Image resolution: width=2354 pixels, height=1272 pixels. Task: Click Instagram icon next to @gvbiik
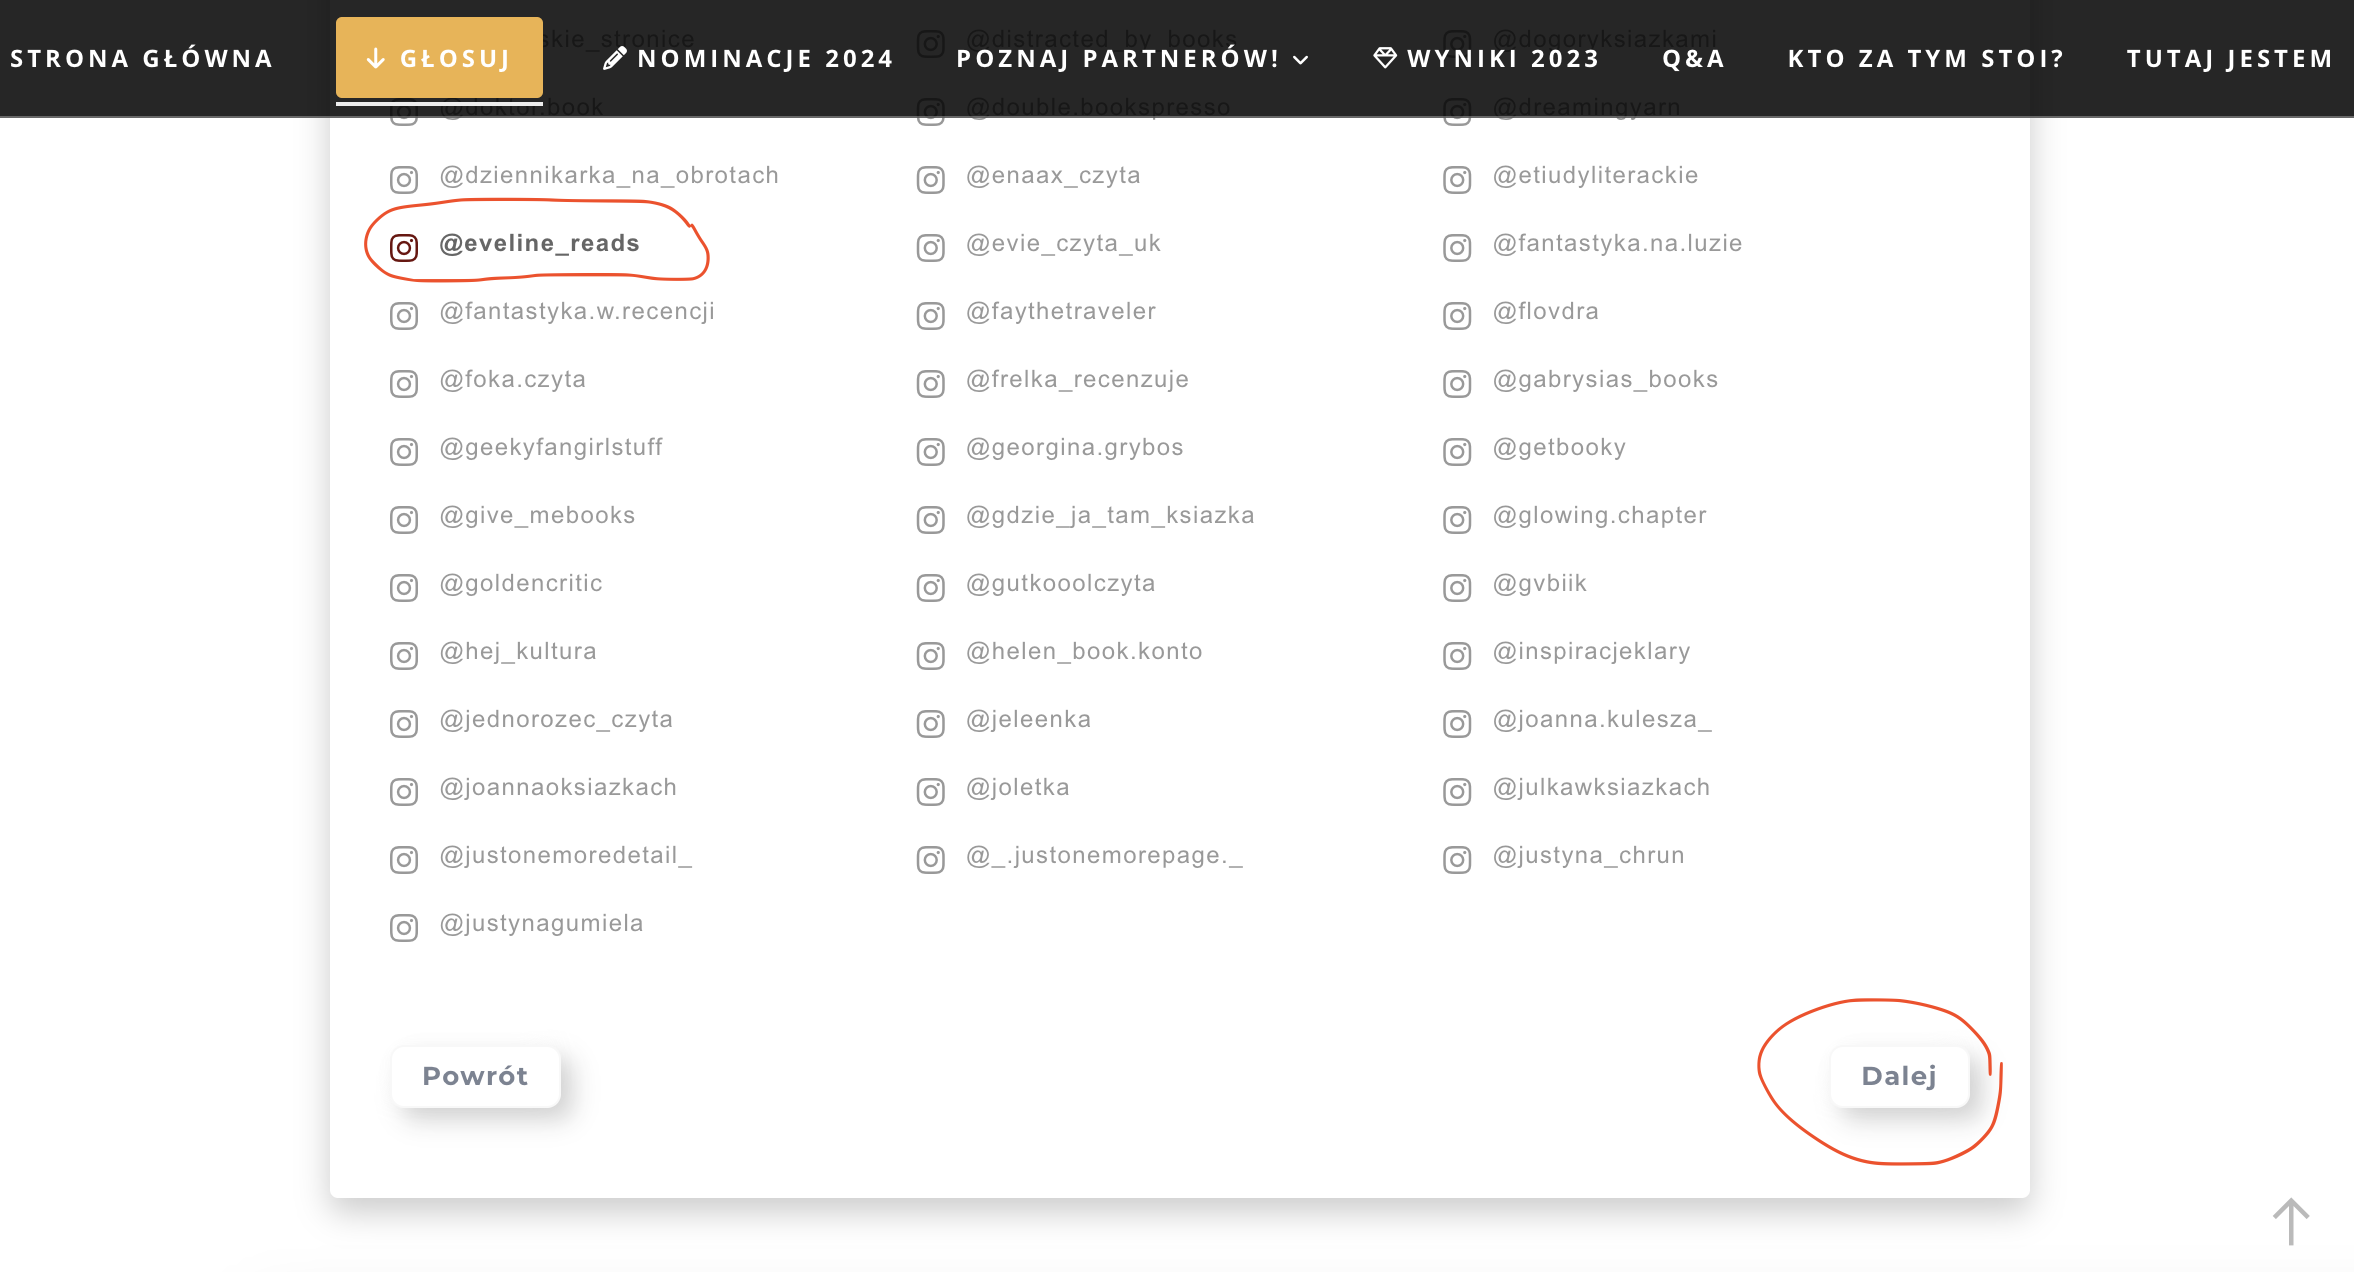click(x=1457, y=587)
